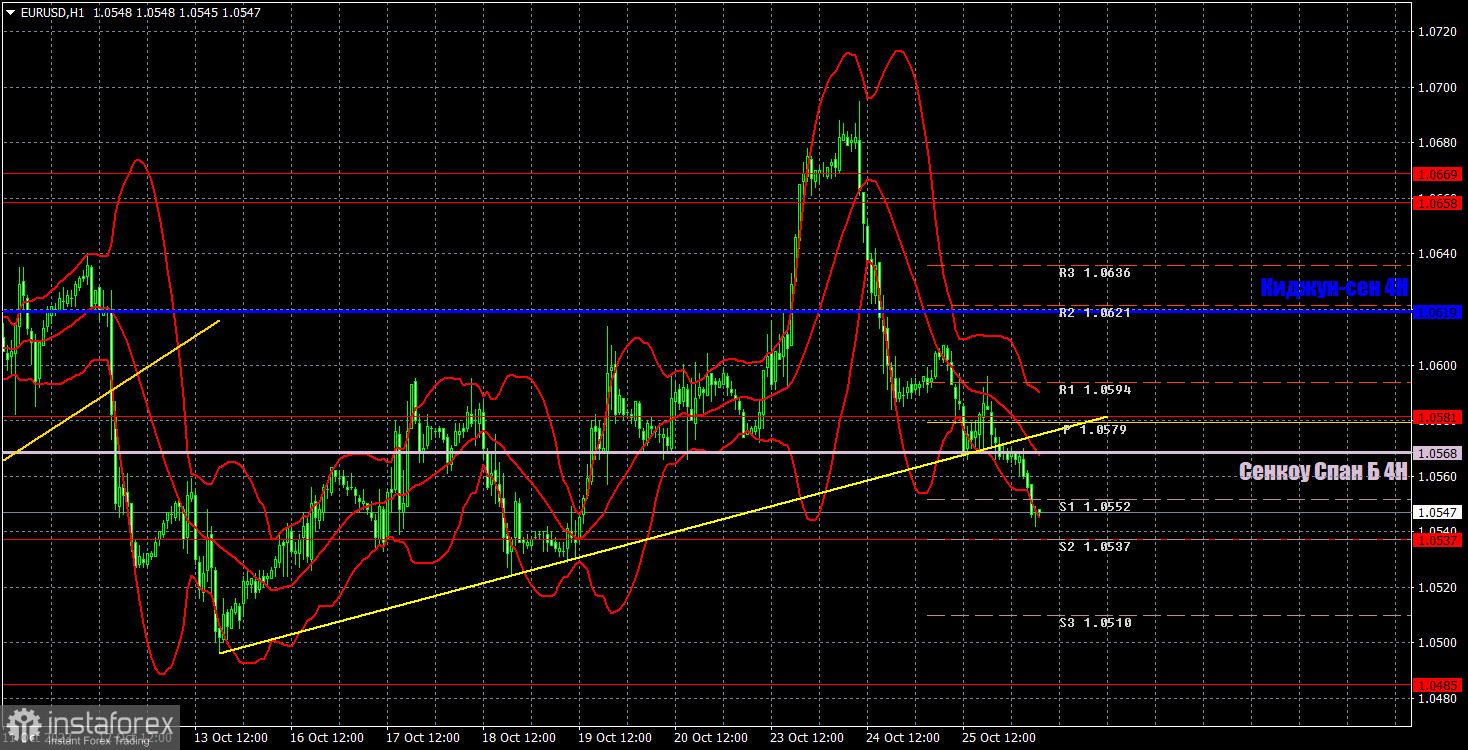The width and height of the screenshot is (1468, 750).
Task: Select the R3 1.0636 pivot label
Action: point(1095,272)
